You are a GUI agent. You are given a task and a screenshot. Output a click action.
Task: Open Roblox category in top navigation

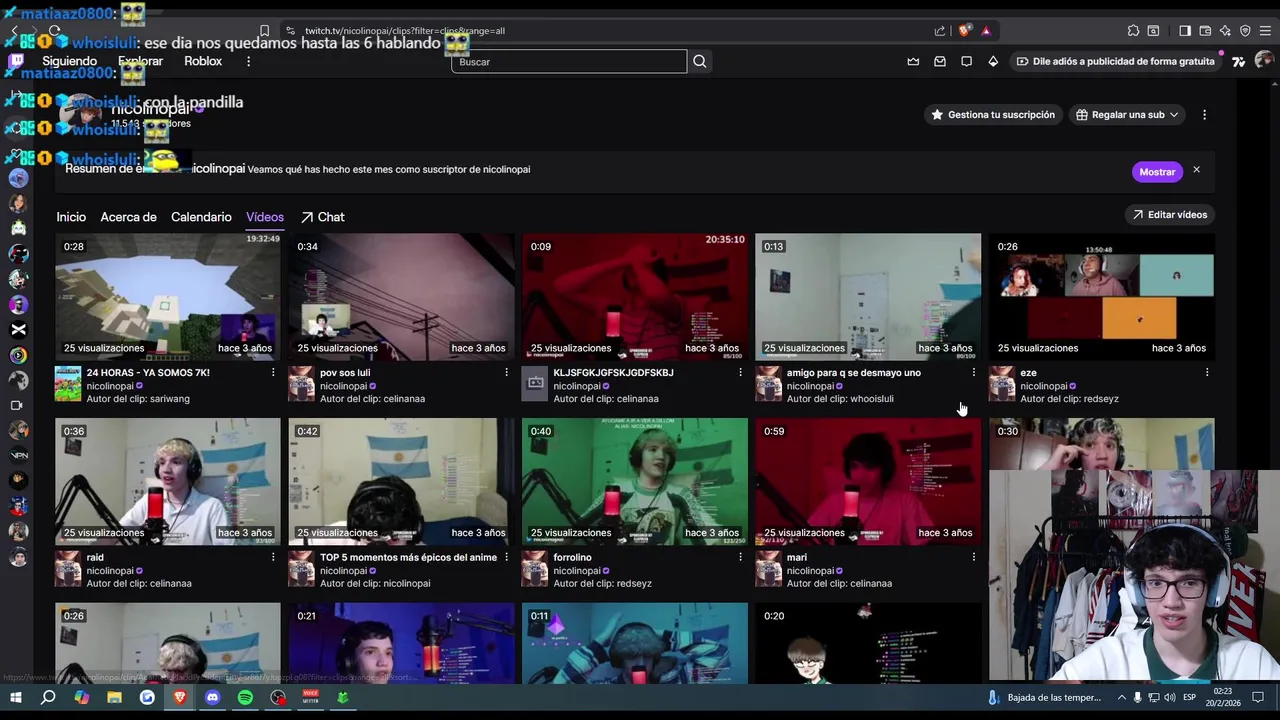click(x=203, y=61)
